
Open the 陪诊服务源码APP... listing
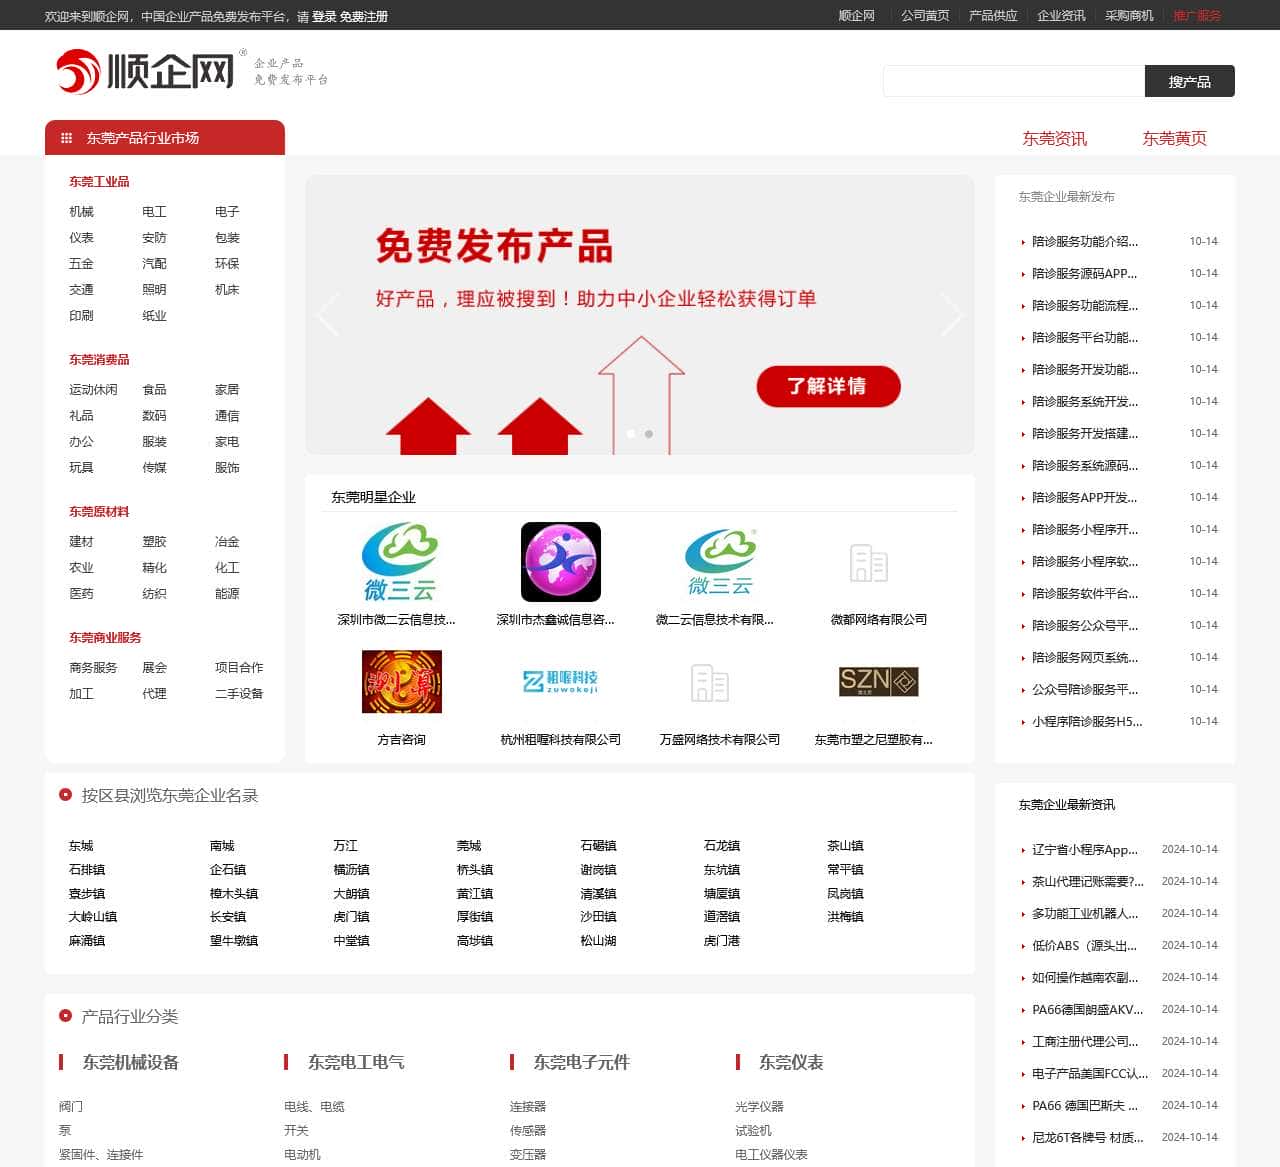pos(1085,274)
